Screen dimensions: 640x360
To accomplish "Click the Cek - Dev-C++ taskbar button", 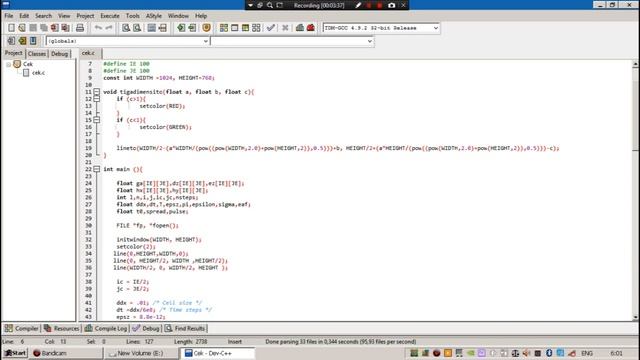I will [218, 353].
